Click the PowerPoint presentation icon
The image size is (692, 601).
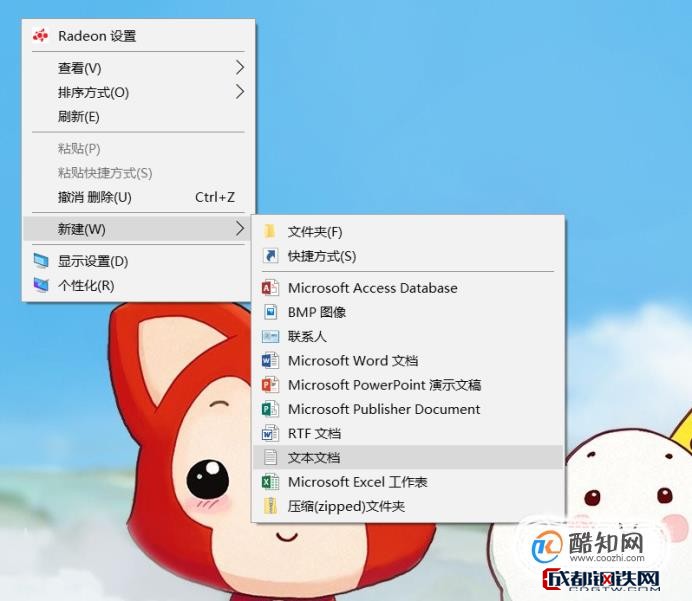[270, 385]
